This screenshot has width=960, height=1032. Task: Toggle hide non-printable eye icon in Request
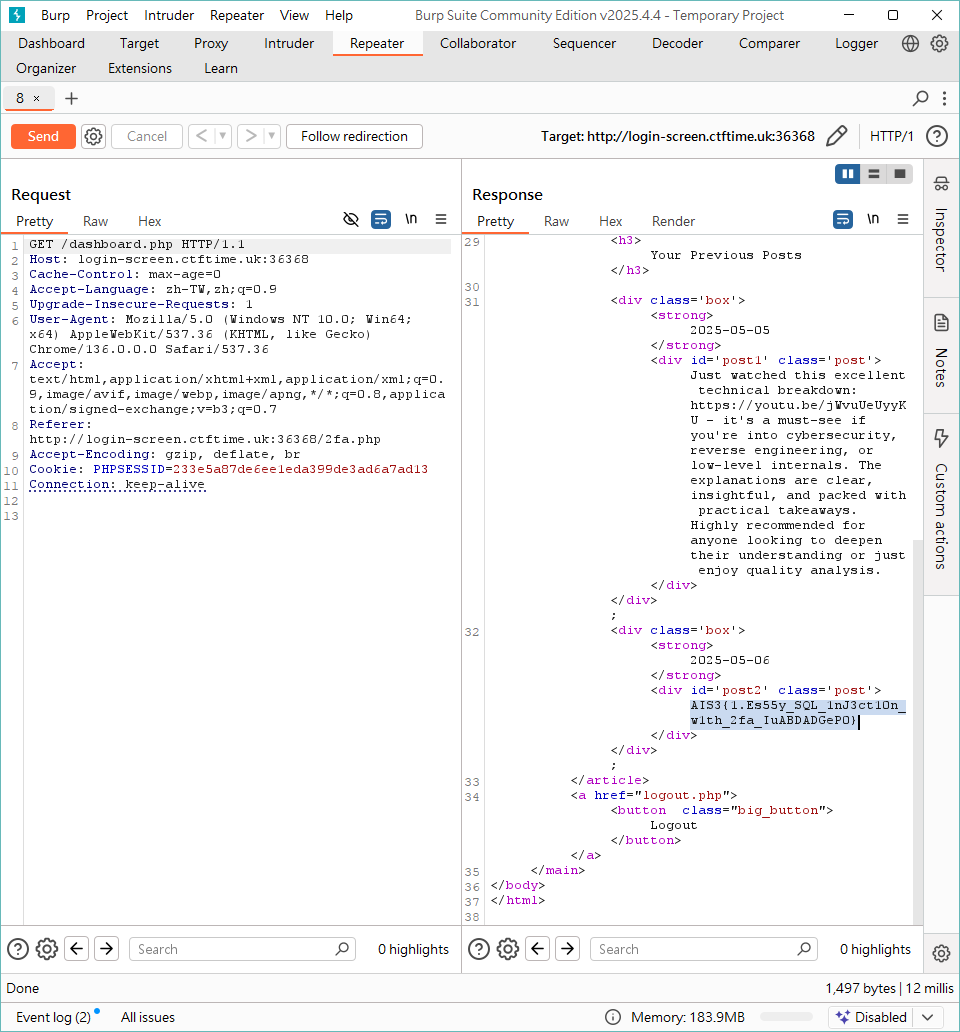351,219
